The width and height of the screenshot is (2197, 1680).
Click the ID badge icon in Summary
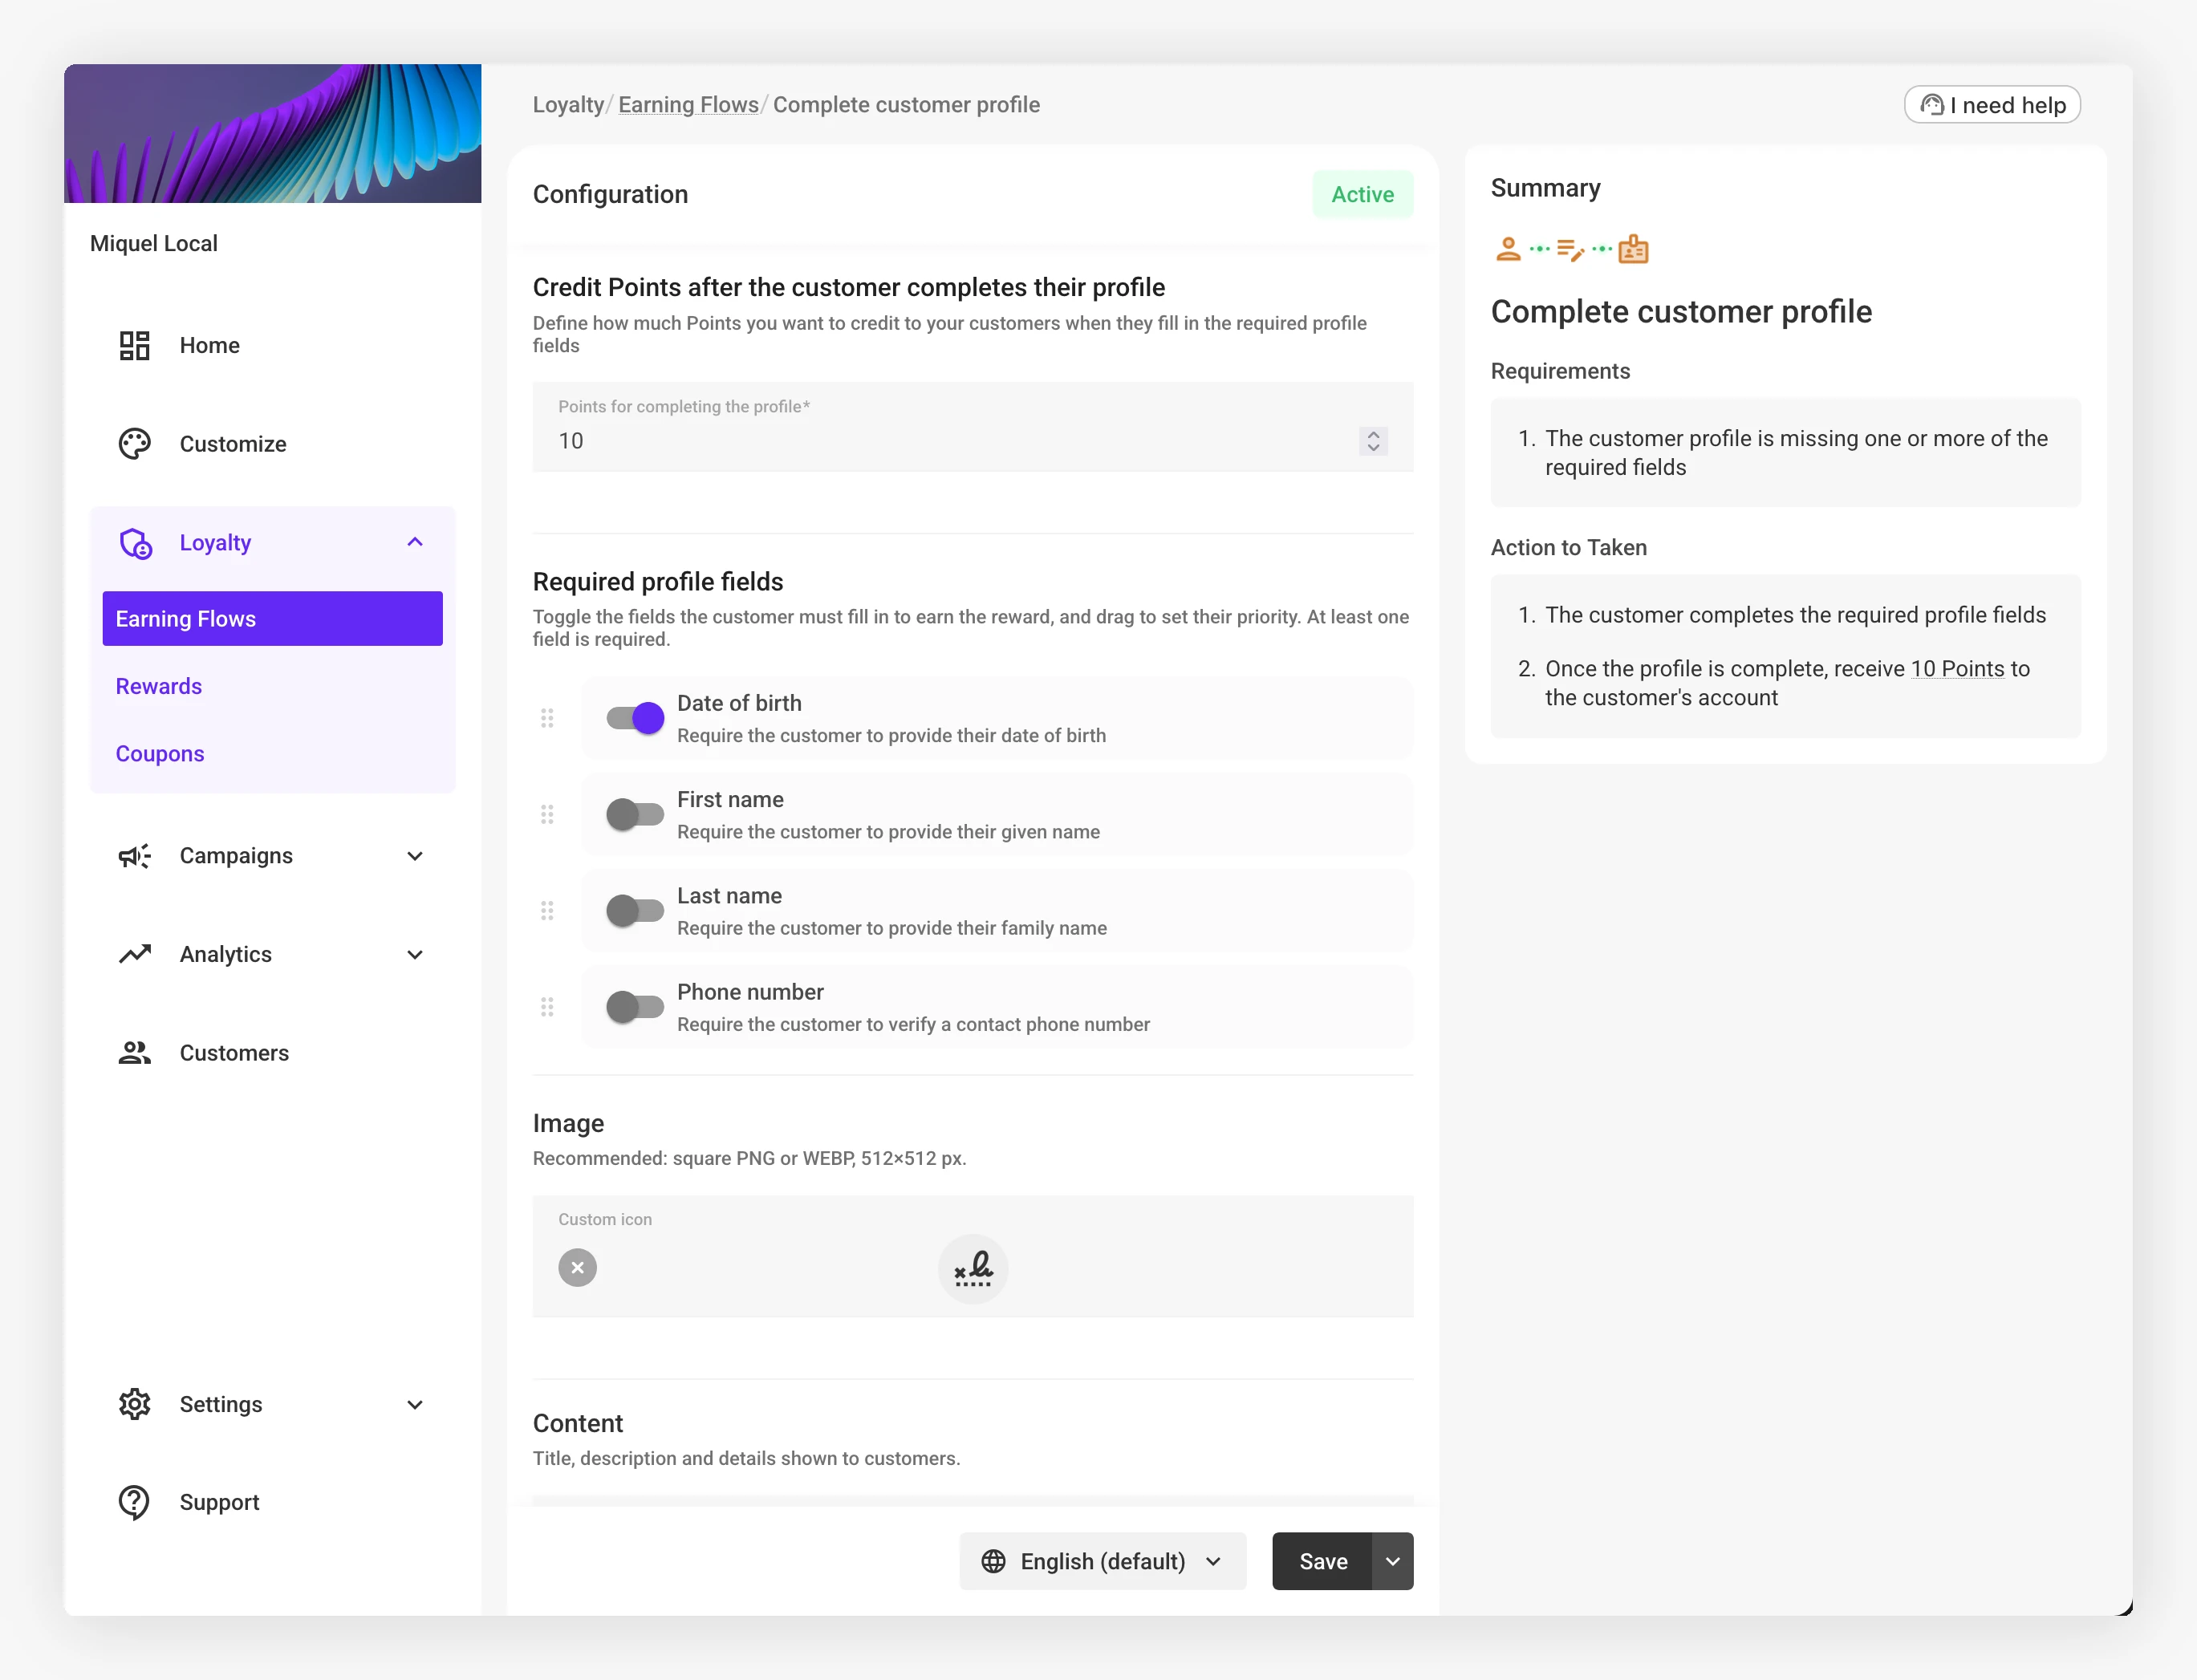1633,249
